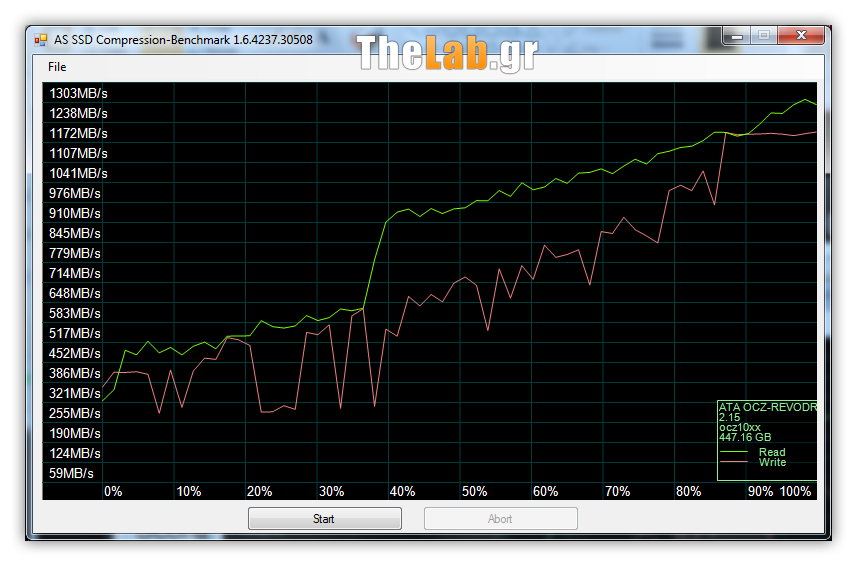Click the 1238MB/s axis label
Viewport: 857px width, 566px height.
pos(78,114)
